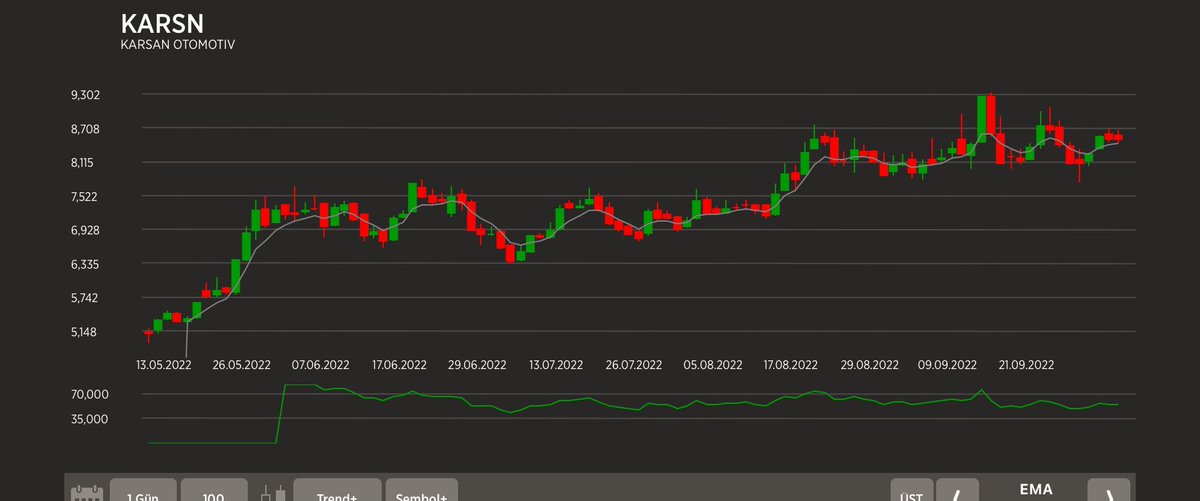Screen dimensions: 1200x501
Task: Select the 6,335 price axis label
Action: (85, 264)
